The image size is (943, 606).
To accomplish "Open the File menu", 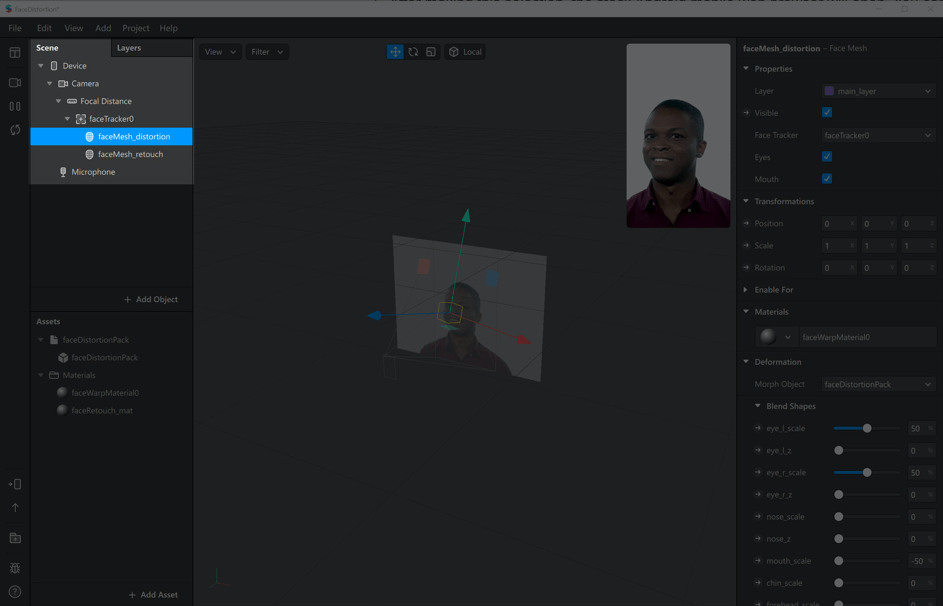I will (x=15, y=28).
